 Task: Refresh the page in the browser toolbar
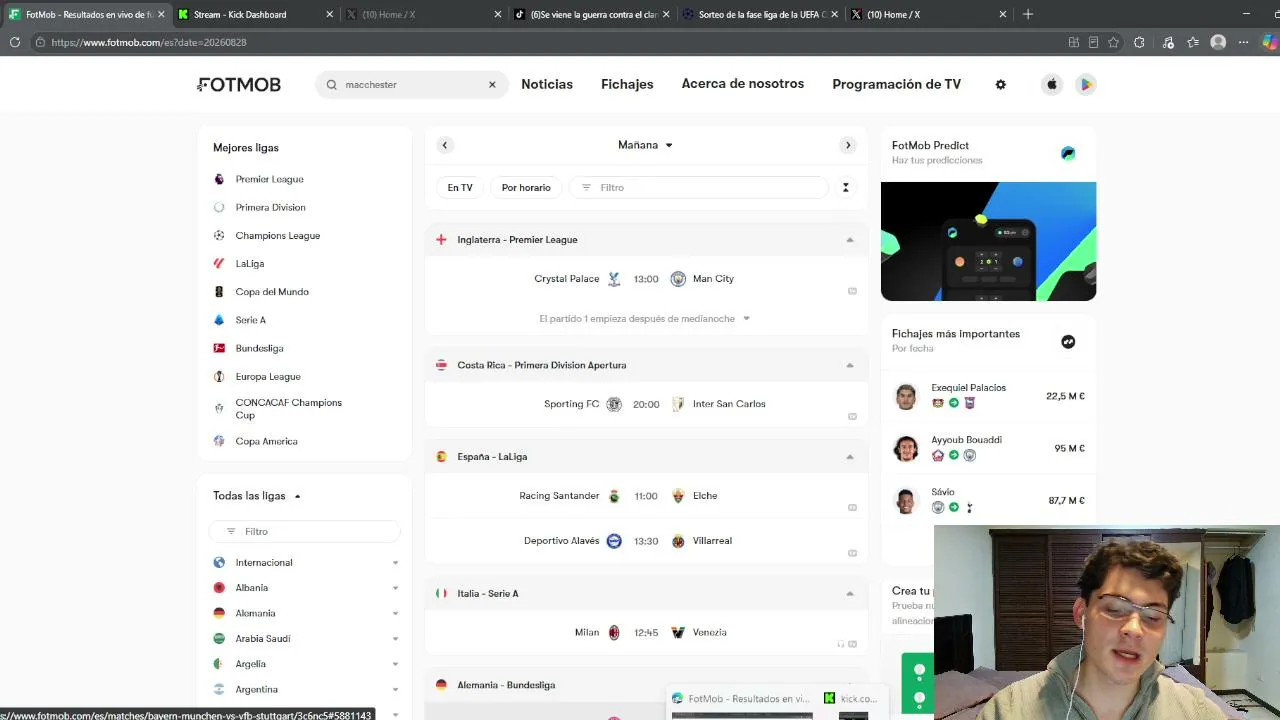point(15,42)
